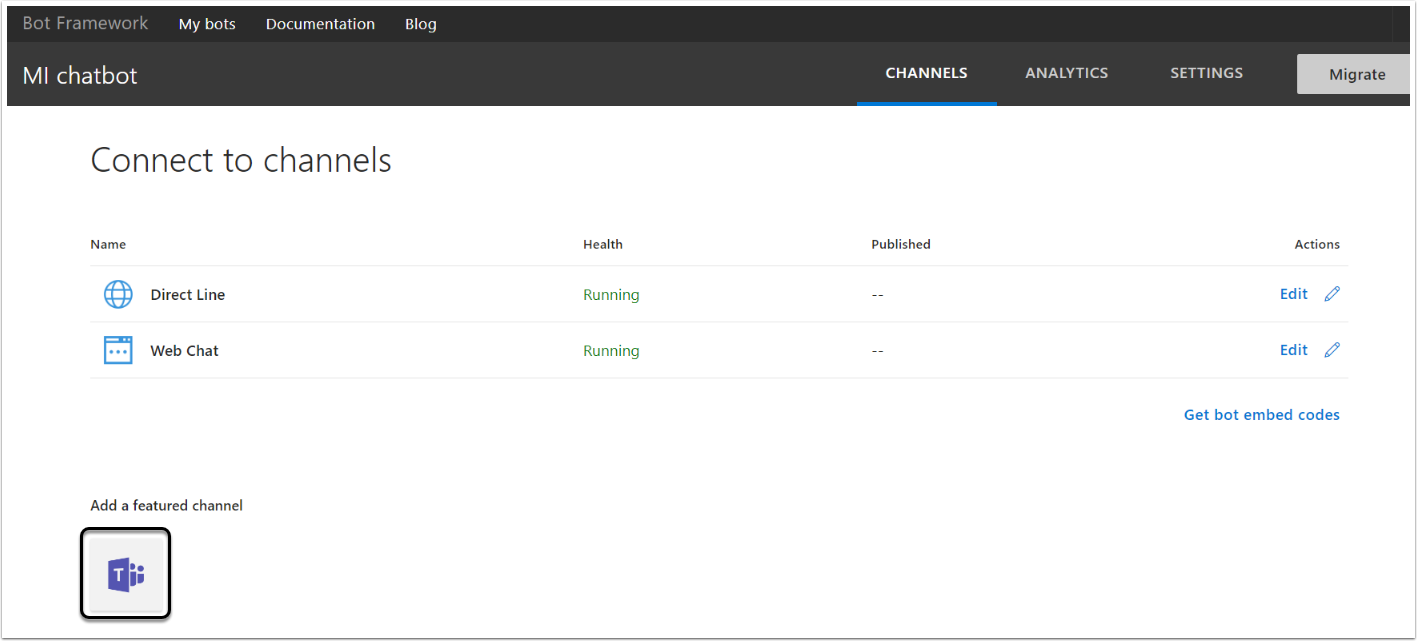The height and width of the screenshot is (641, 1417).
Task: Select the Web Chat channel name
Action: pyautogui.click(x=185, y=351)
